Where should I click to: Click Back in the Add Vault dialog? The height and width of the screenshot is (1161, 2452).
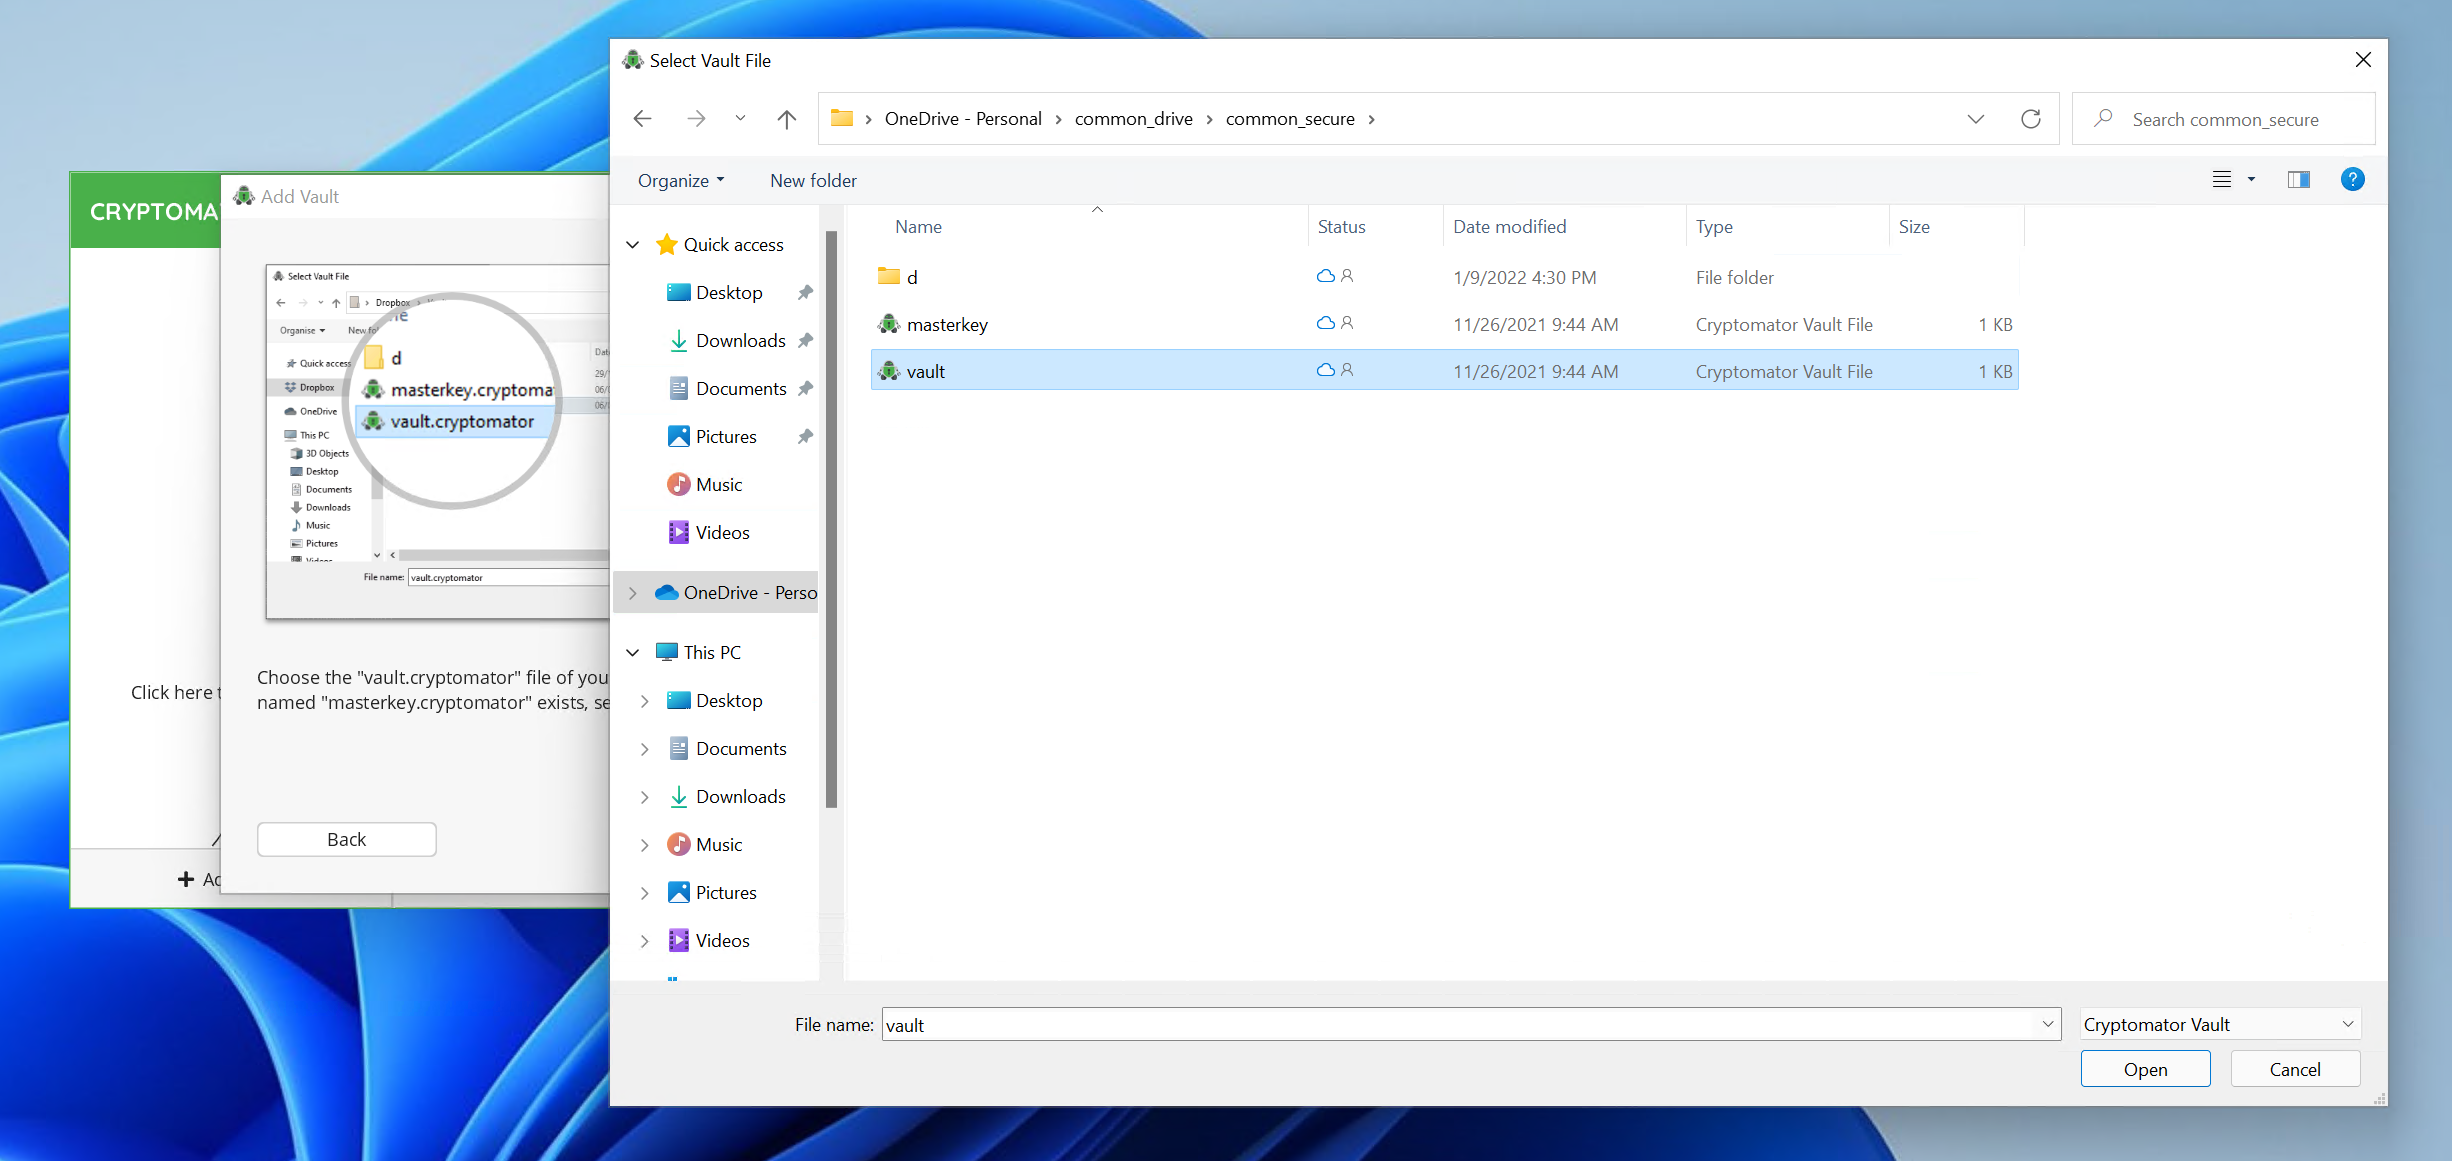click(346, 838)
